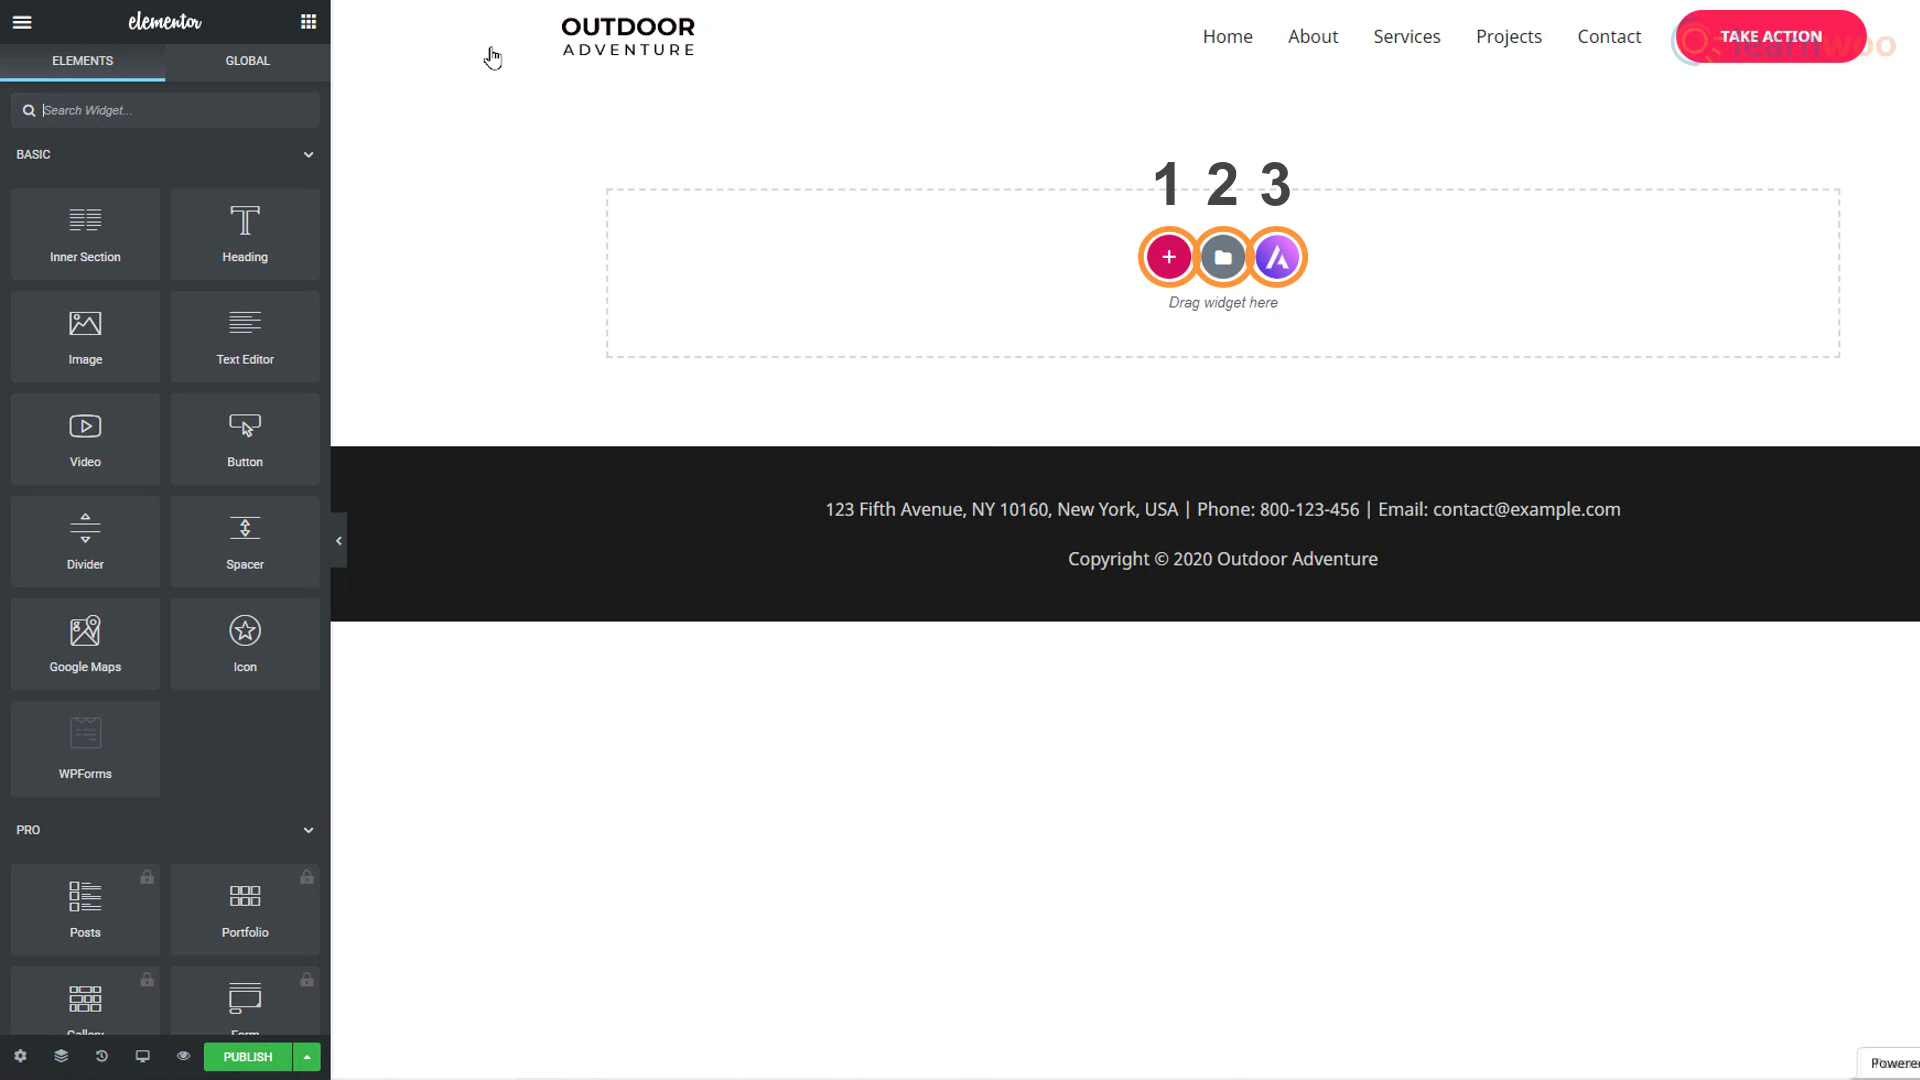Image resolution: width=1920 pixels, height=1080 pixels.
Task: Click the TAKE ACTION button
Action: 1771,36
